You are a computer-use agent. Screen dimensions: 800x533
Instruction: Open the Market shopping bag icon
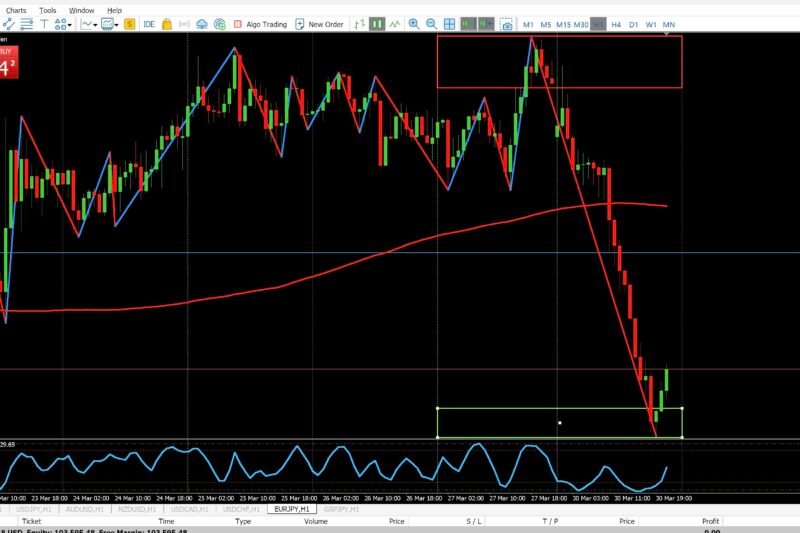(167, 24)
